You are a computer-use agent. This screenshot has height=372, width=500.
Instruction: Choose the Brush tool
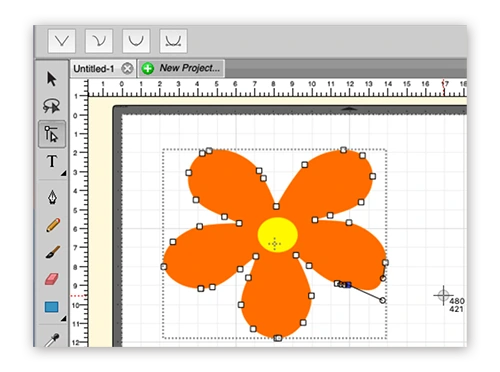[53, 252]
